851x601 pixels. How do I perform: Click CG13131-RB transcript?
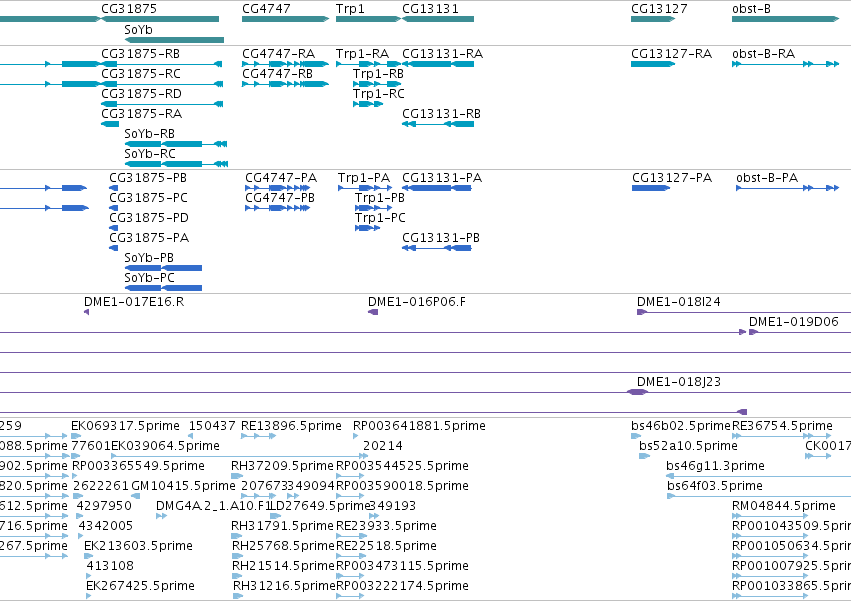[x=438, y=124]
